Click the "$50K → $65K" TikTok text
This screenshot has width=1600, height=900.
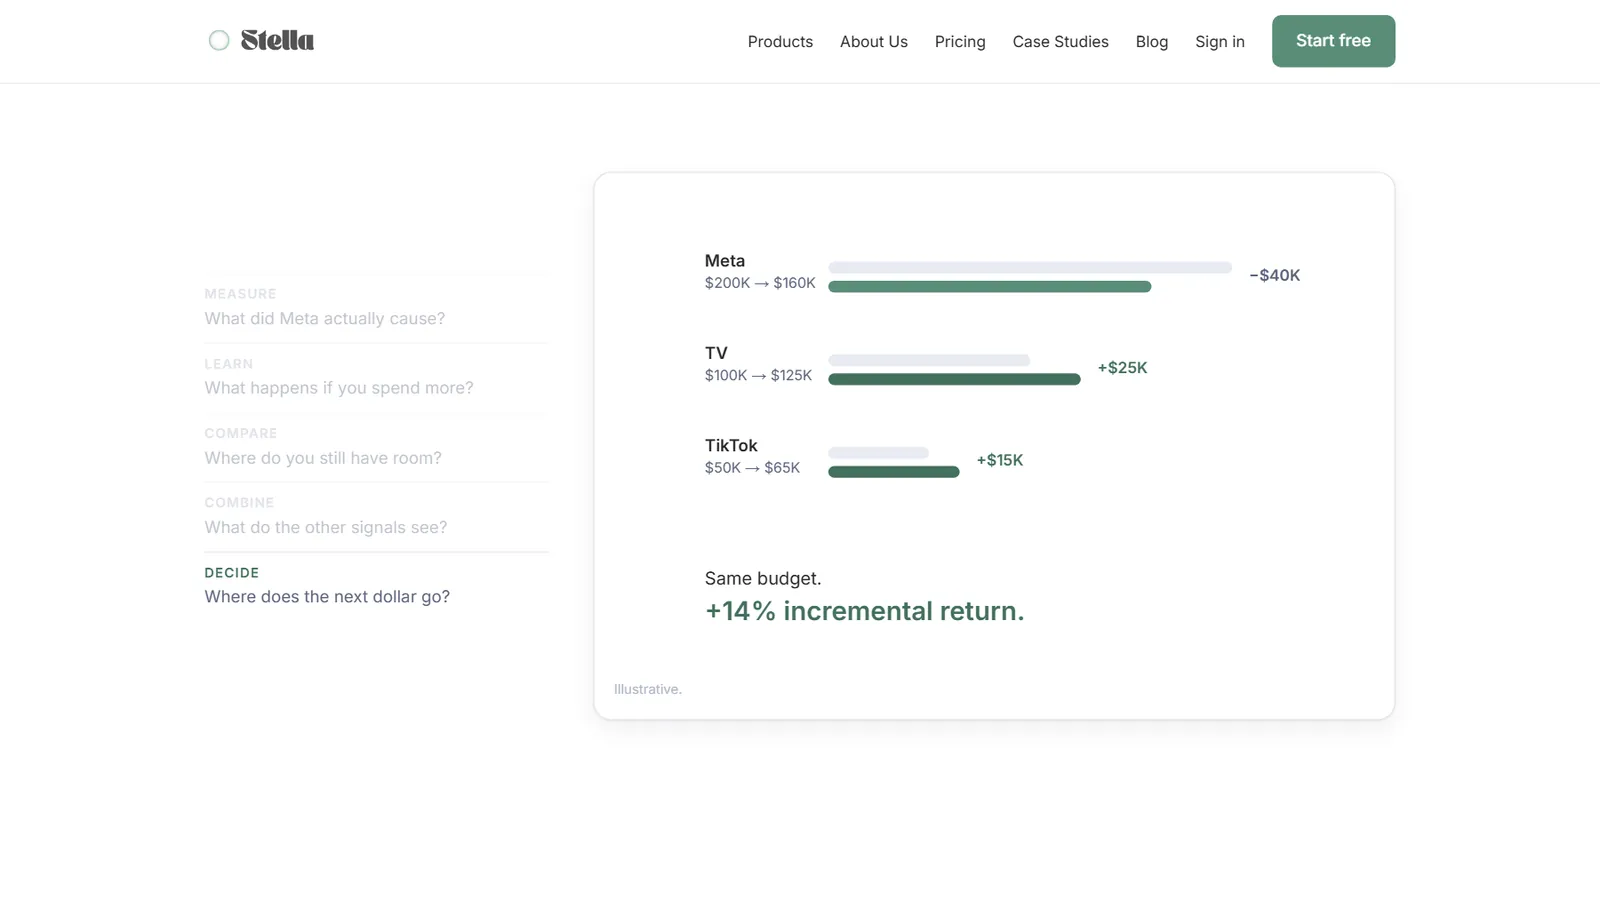[752, 468]
